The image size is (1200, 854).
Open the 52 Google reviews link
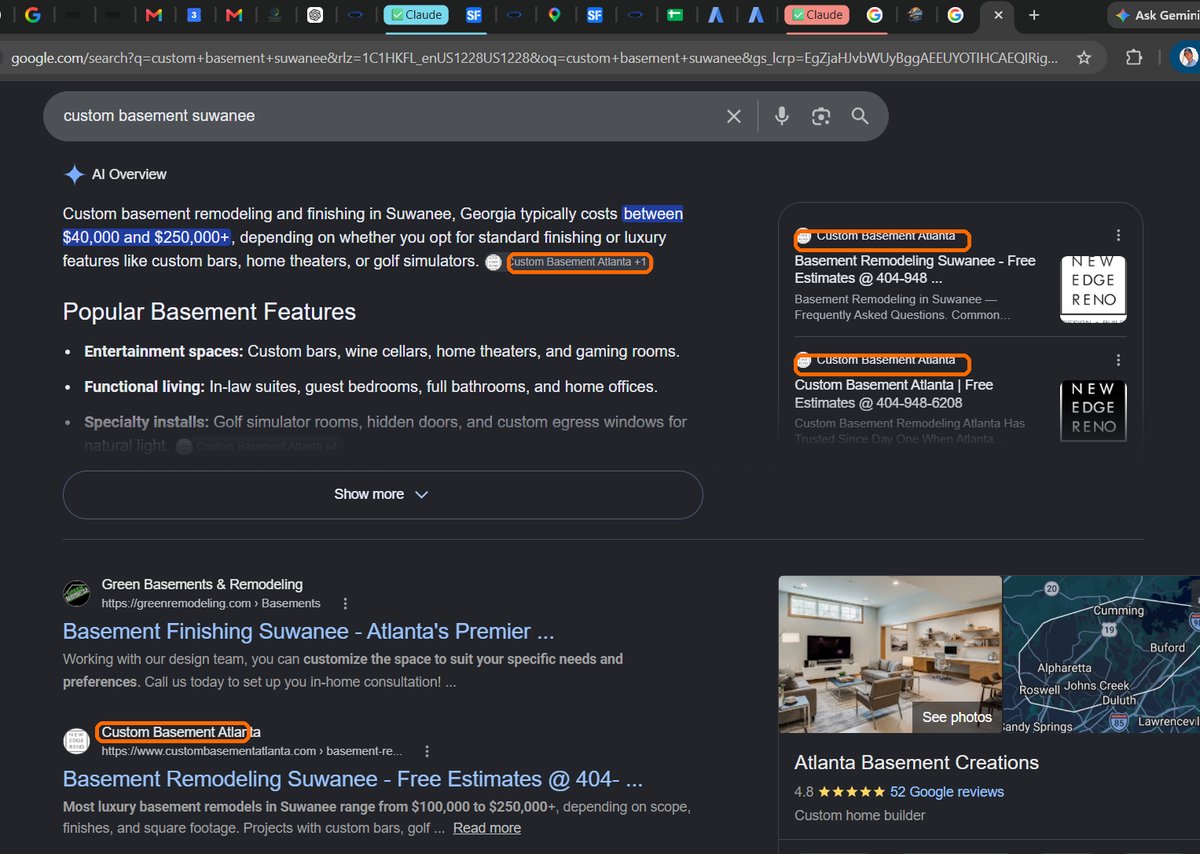click(x=947, y=791)
